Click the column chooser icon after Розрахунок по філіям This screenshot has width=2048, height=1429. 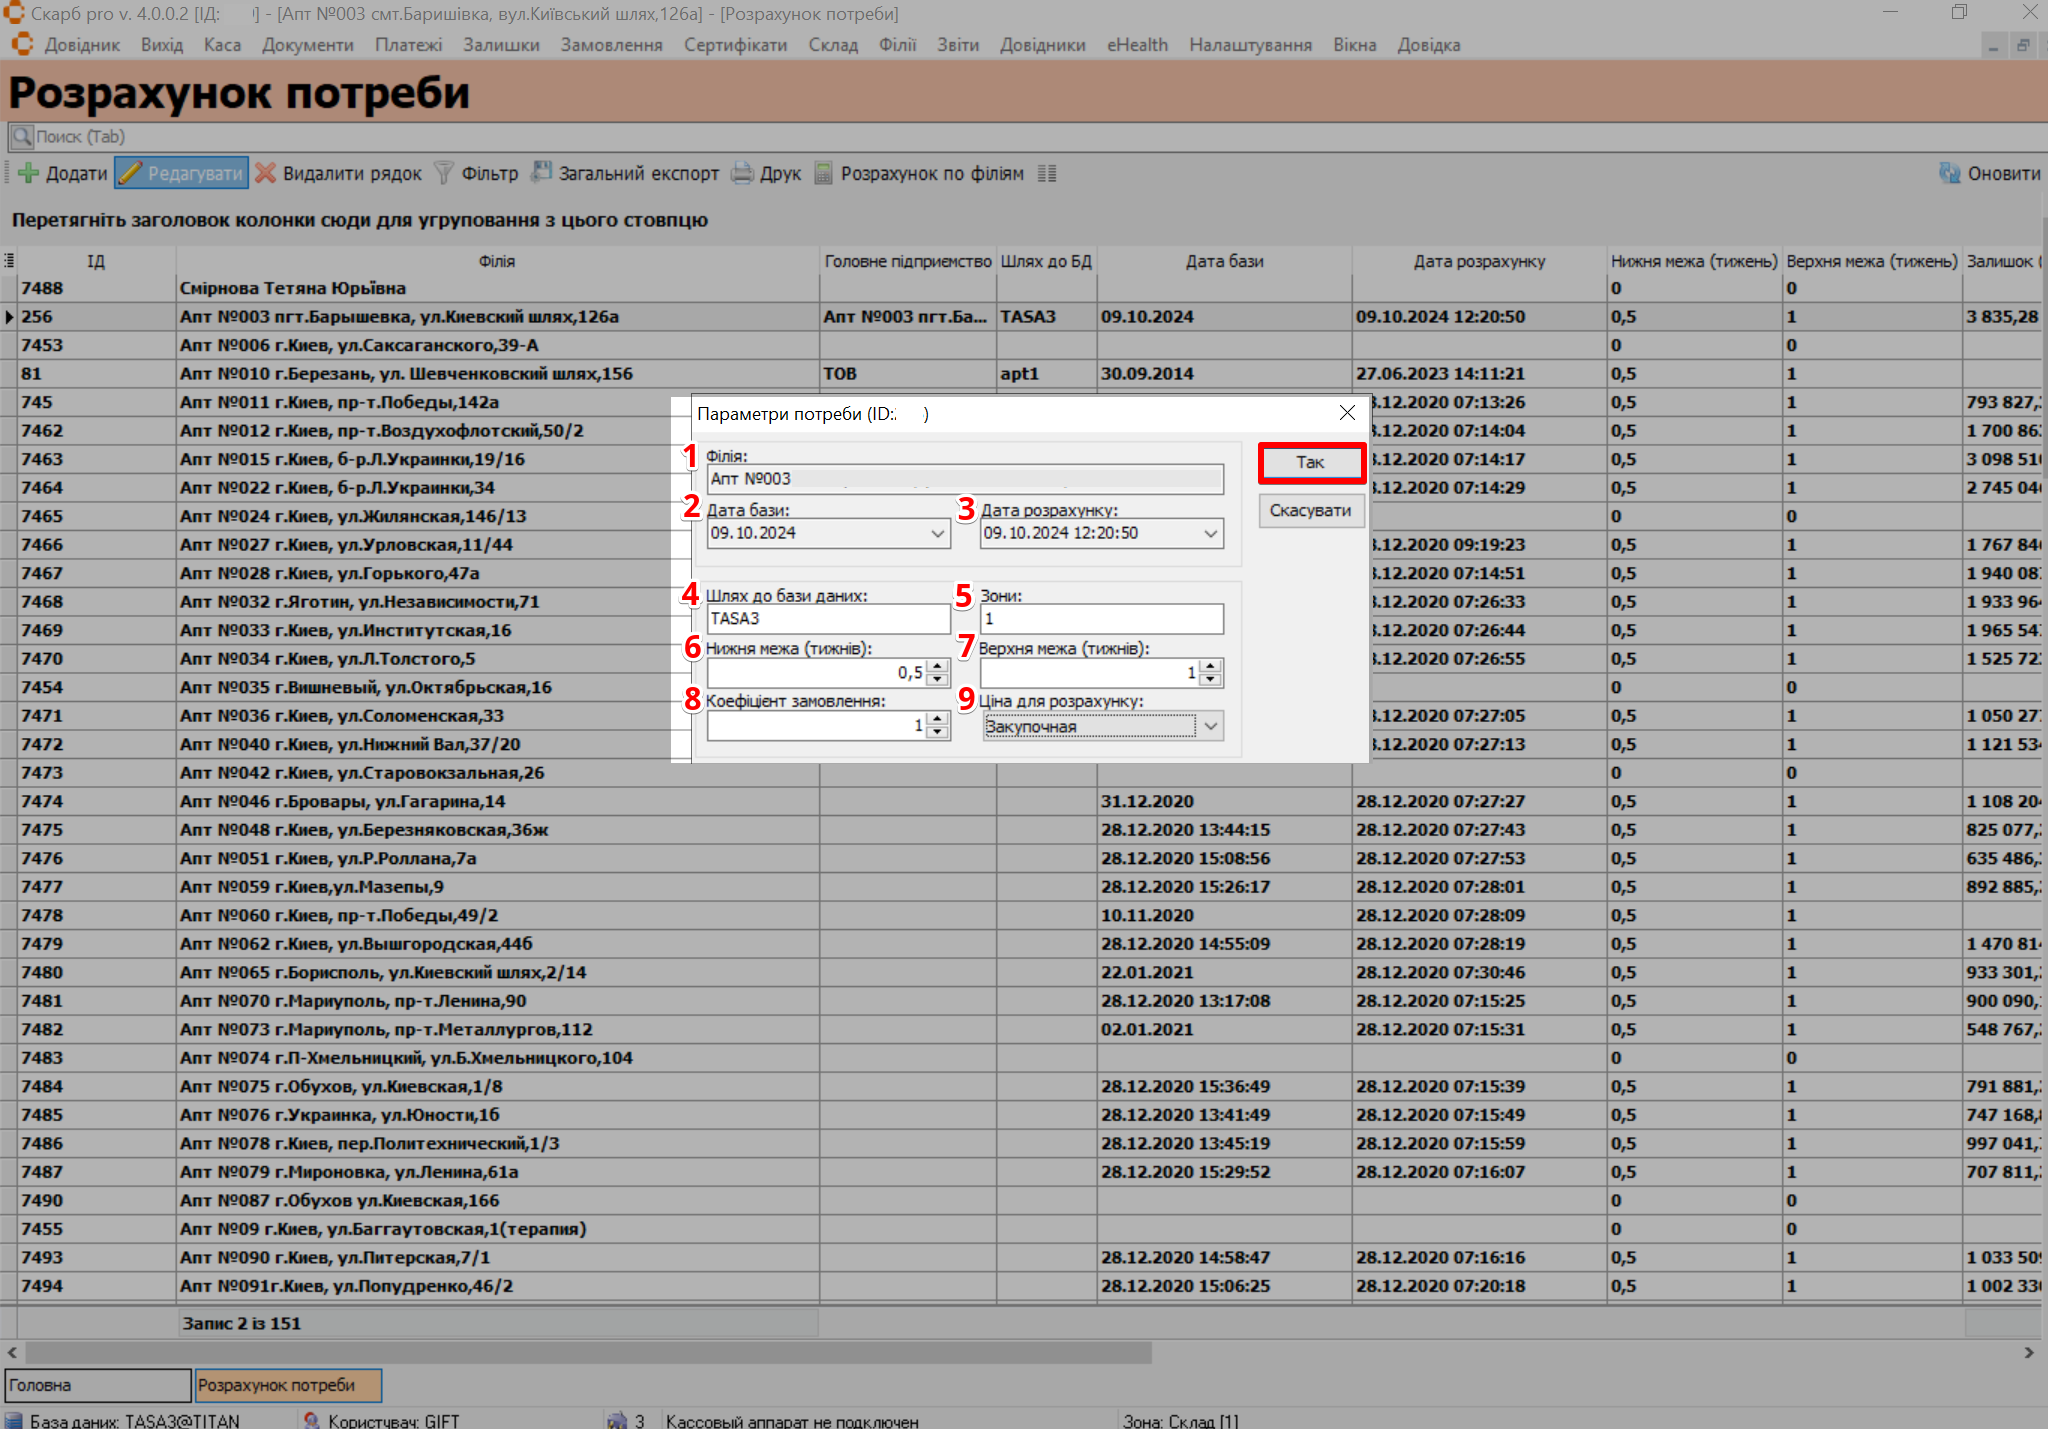[1047, 173]
